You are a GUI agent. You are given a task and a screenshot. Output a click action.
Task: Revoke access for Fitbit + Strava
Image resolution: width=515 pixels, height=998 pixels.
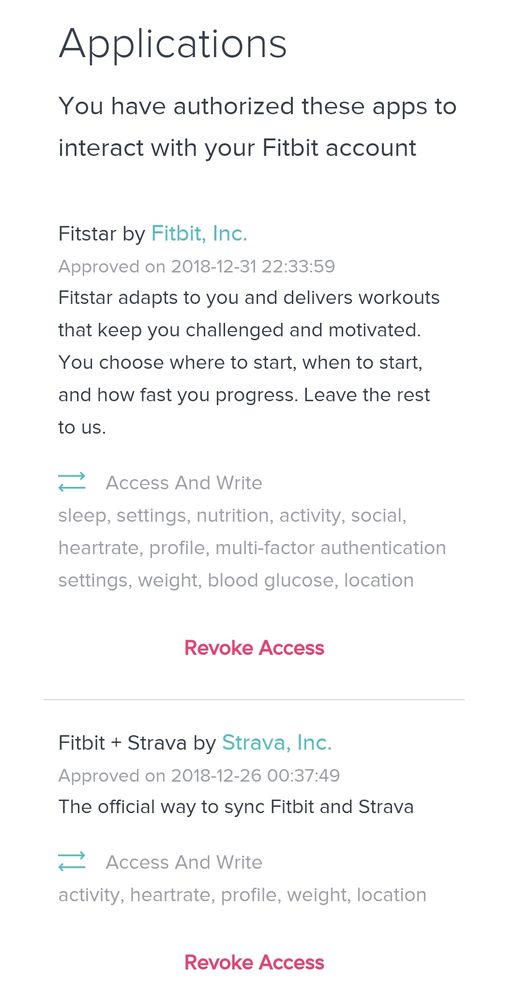coord(254,962)
